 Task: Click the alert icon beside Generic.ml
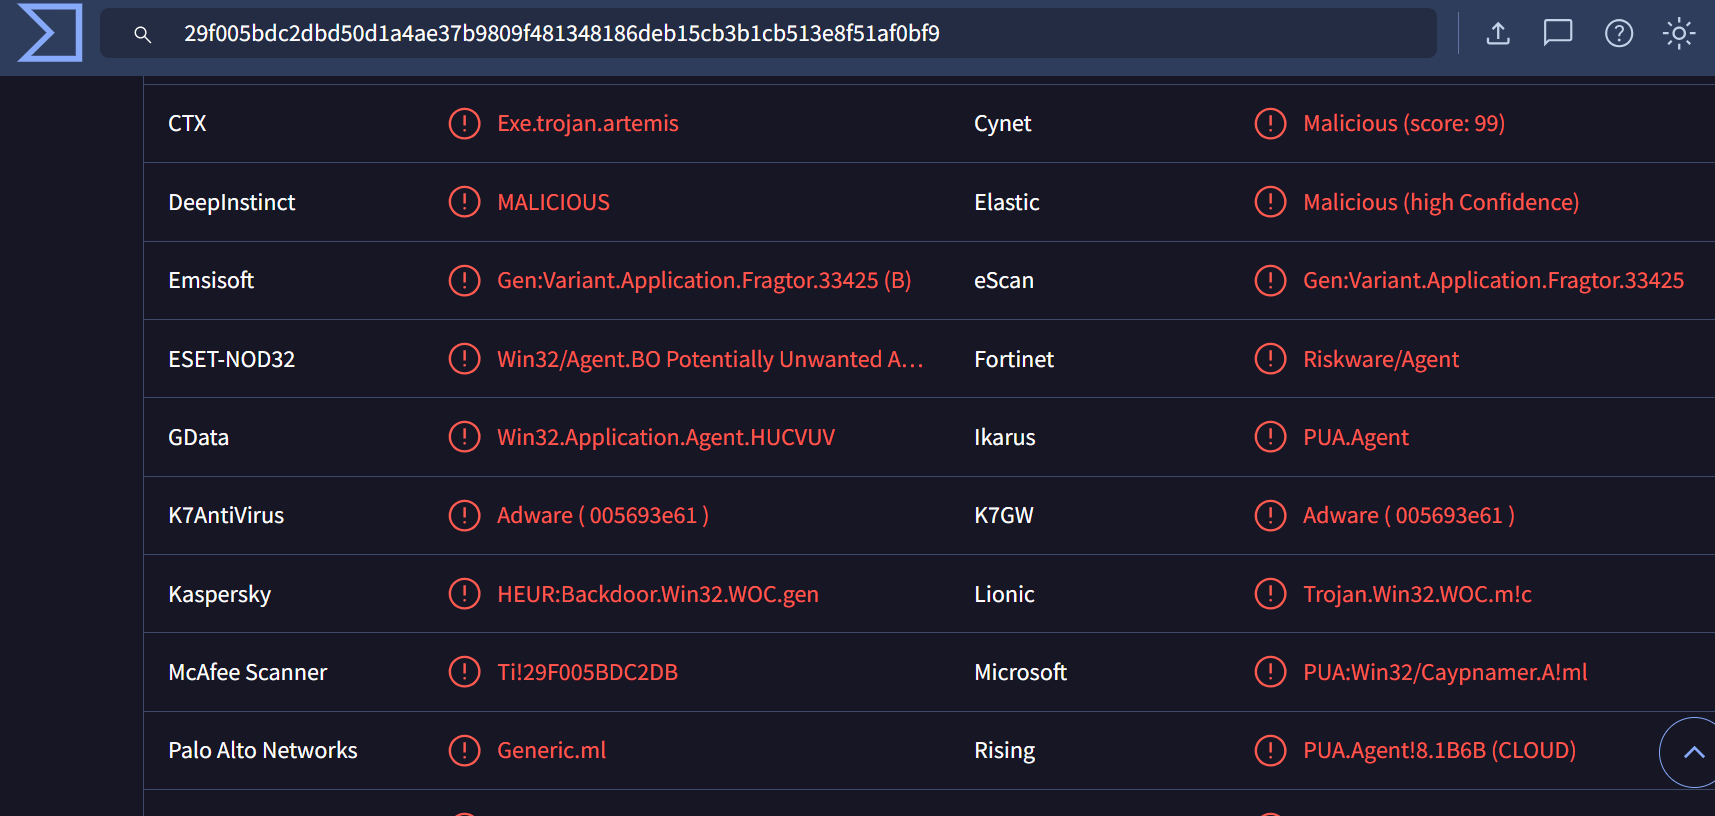(464, 750)
